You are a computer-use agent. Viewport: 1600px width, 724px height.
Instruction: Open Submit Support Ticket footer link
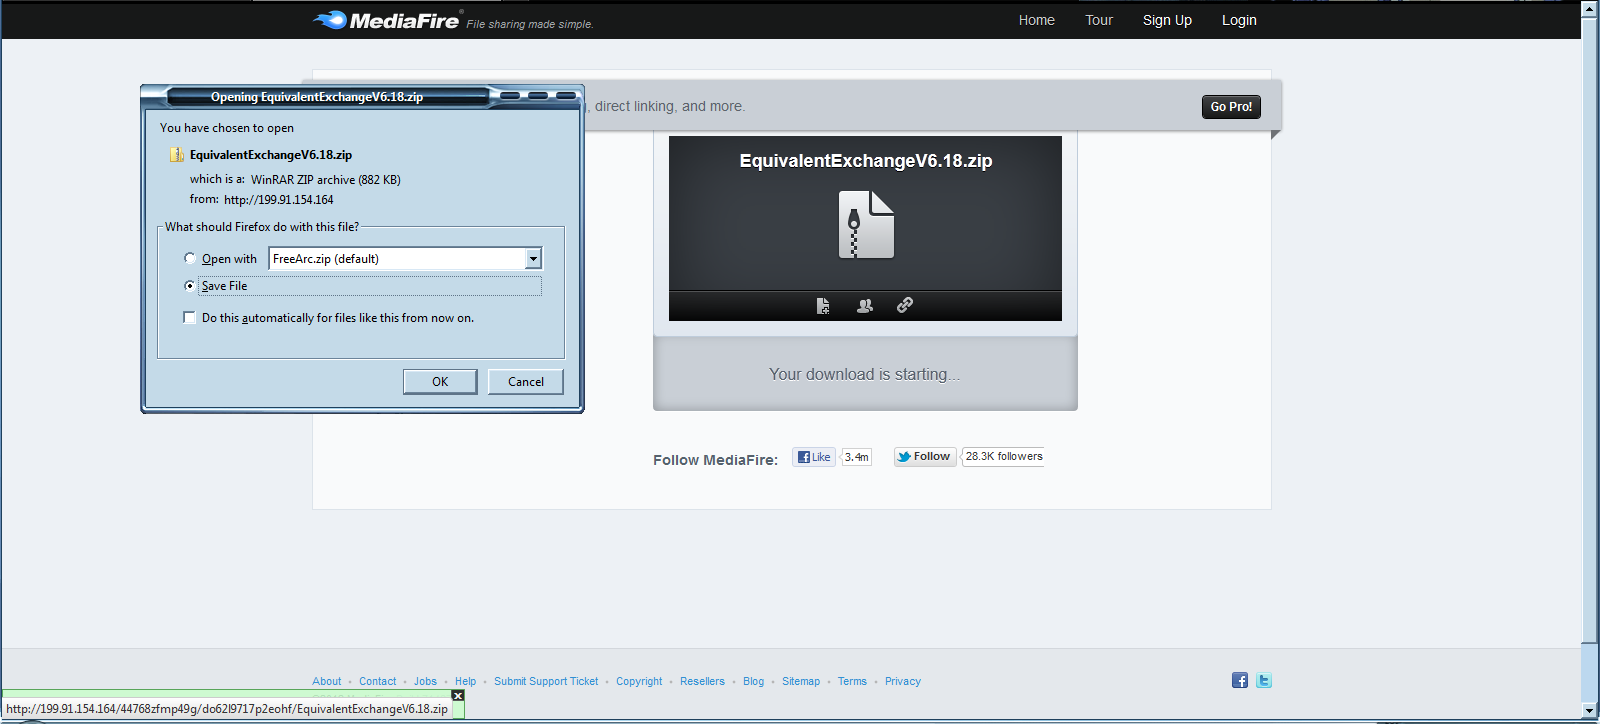[x=546, y=681]
